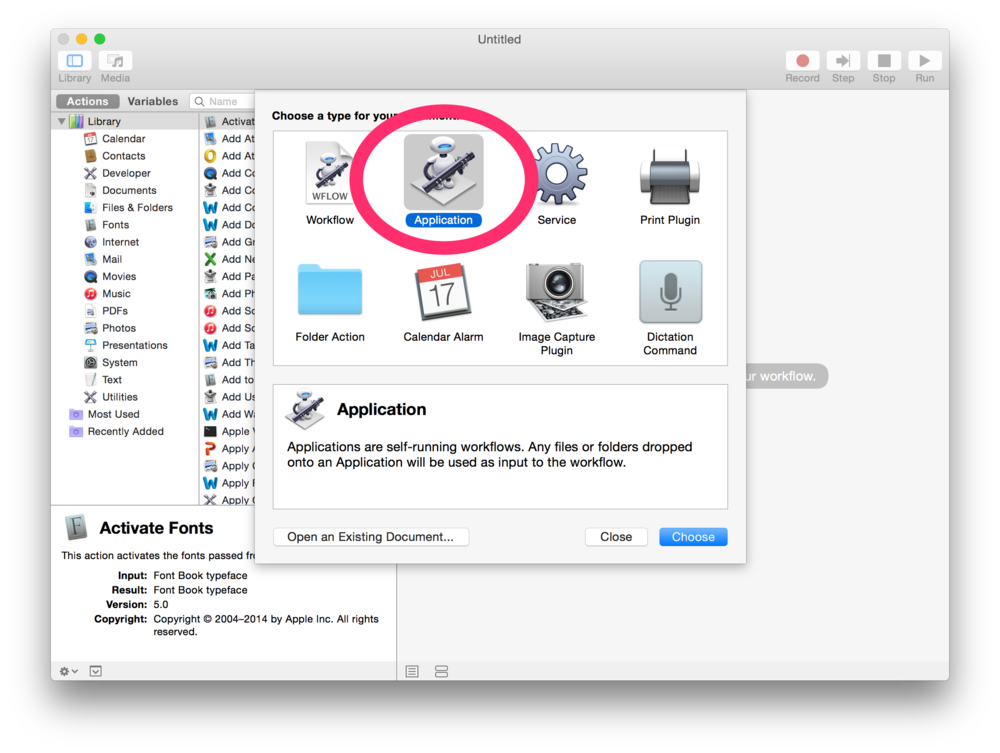
Task: Select the Activate Fonts action row
Action: 228,121
